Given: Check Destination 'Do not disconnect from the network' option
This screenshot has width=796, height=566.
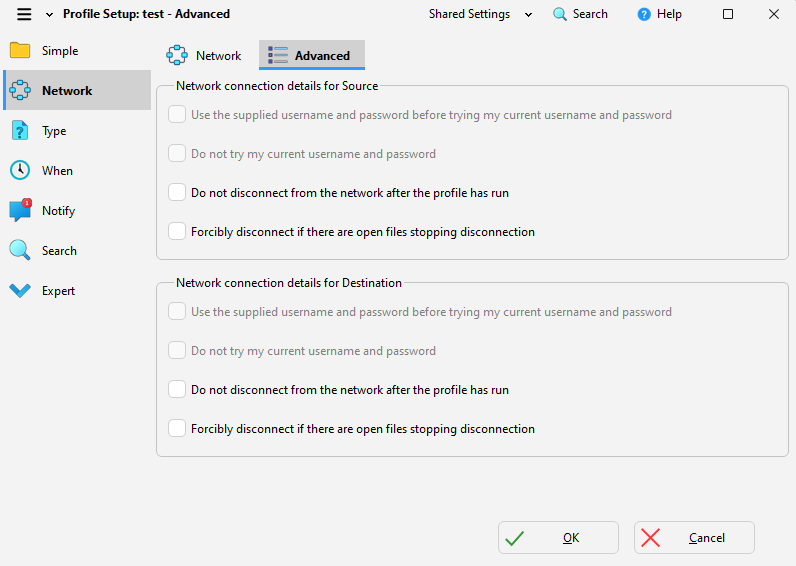Looking at the screenshot, I should [x=177, y=389].
